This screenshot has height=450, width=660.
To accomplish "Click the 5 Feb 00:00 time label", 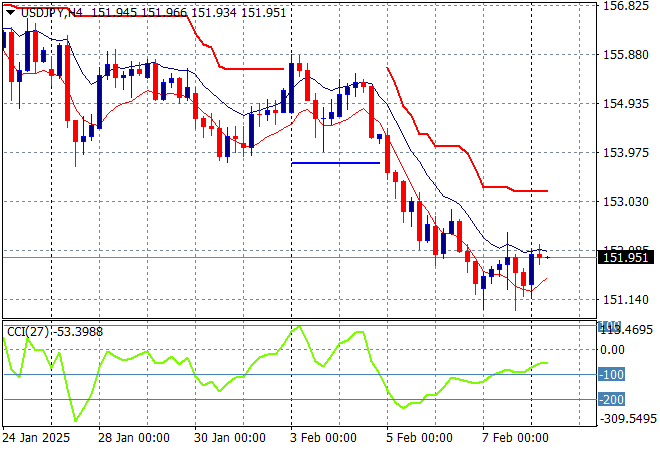I will coord(420,438).
